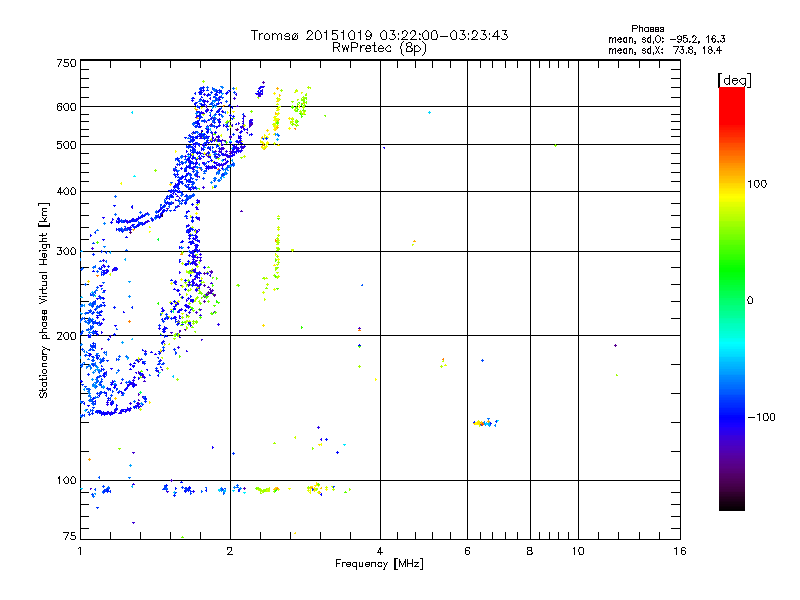Click the y-axis '750' label
The image size is (800, 600).
coord(66,63)
